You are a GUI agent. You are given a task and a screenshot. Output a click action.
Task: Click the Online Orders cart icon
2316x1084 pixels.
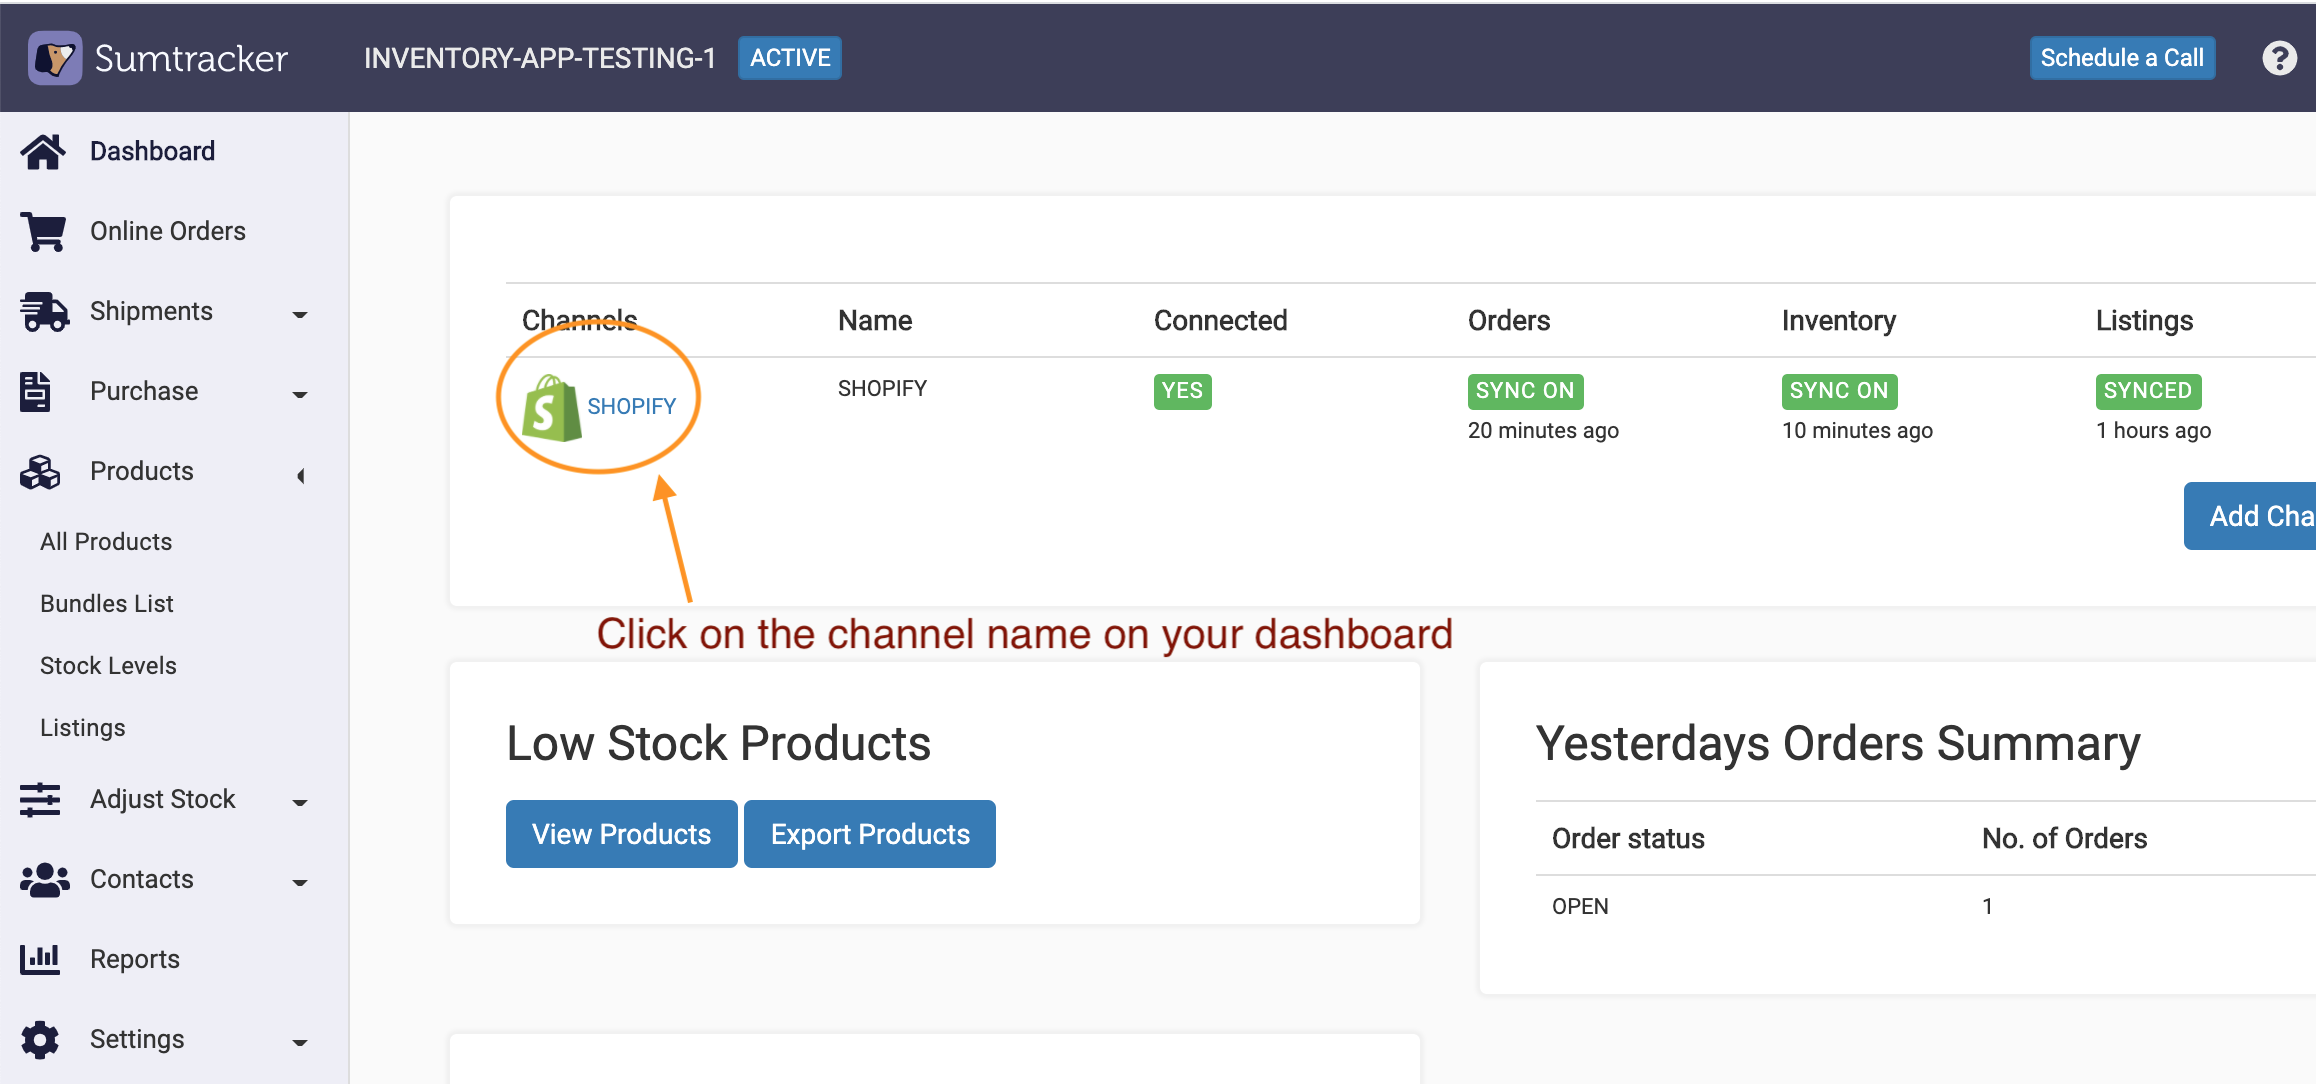click(43, 232)
